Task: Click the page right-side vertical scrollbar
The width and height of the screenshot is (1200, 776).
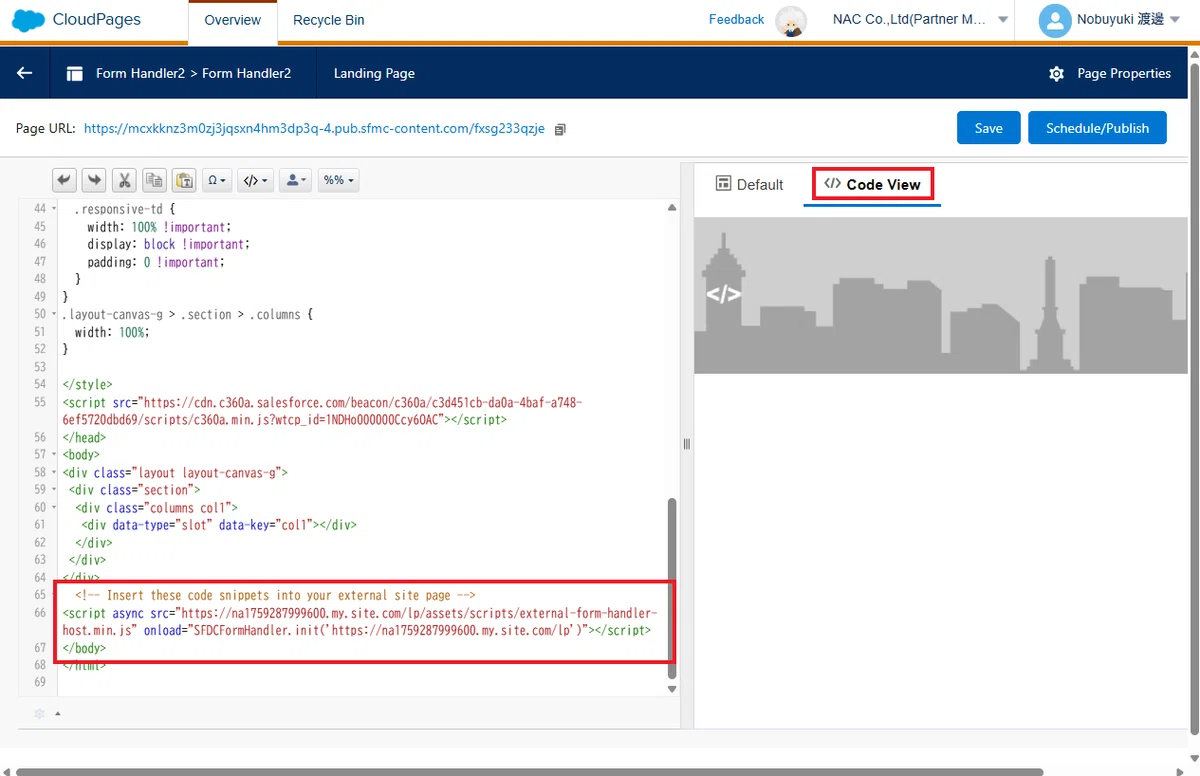Action: [1194, 400]
